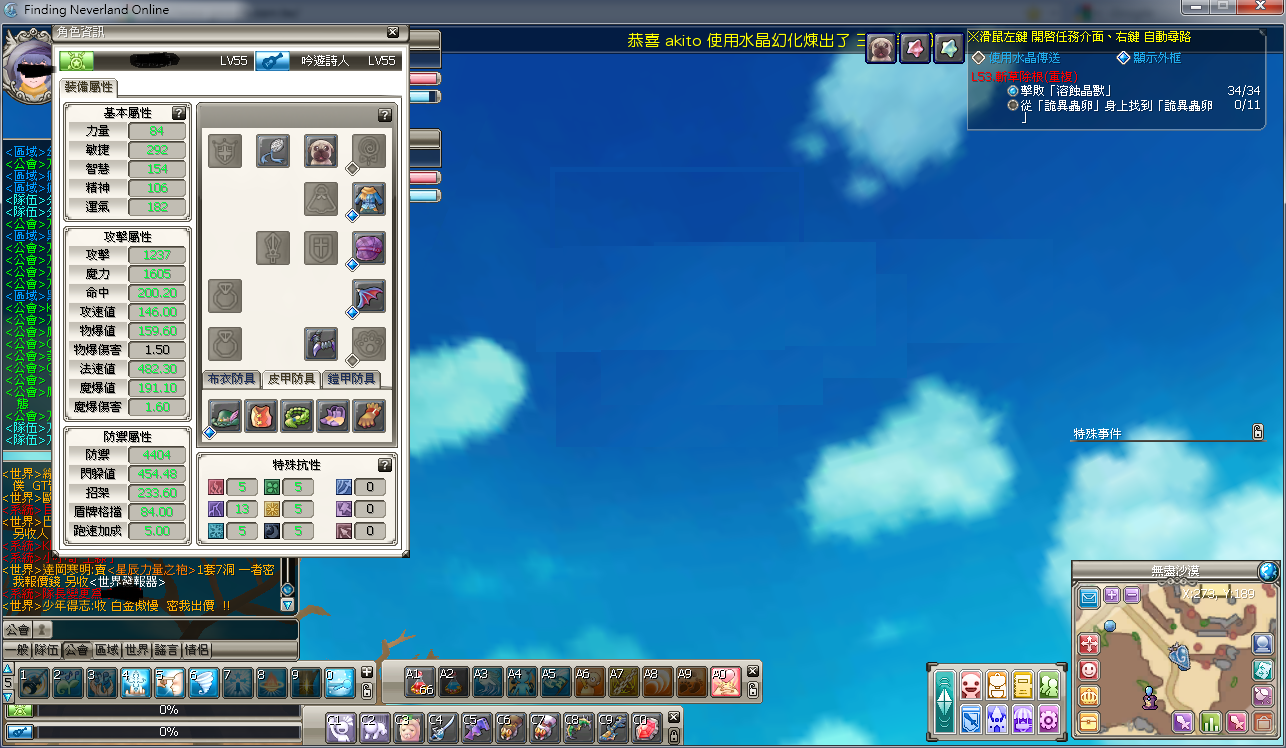This screenshot has height=748, width=1286.
Task: Switch to 皮甲防具 armor tab
Action: point(291,379)
